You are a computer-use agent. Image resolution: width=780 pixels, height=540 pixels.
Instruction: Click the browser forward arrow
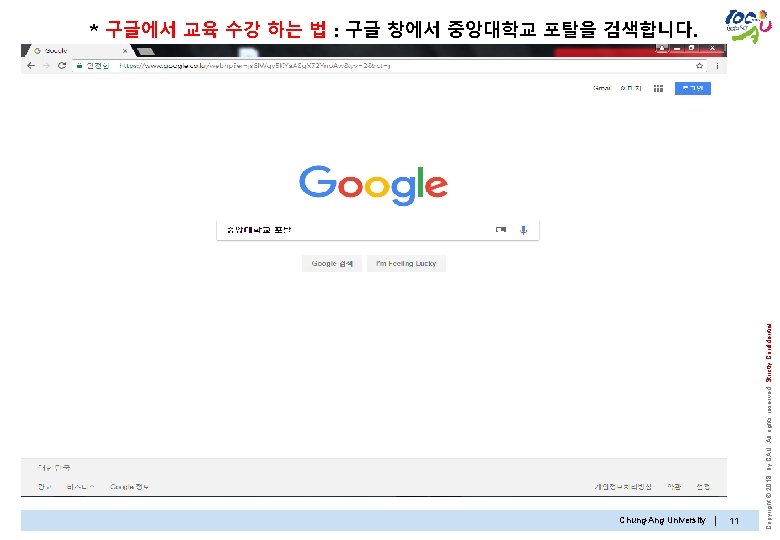(47, 66)
